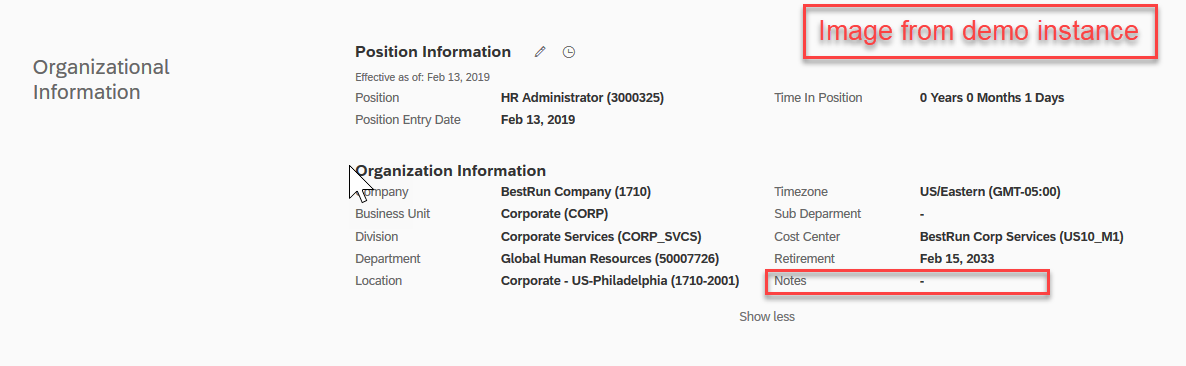
Task: Click the Retirement date Feb 15, 2033
Action: tap(957, 259)
